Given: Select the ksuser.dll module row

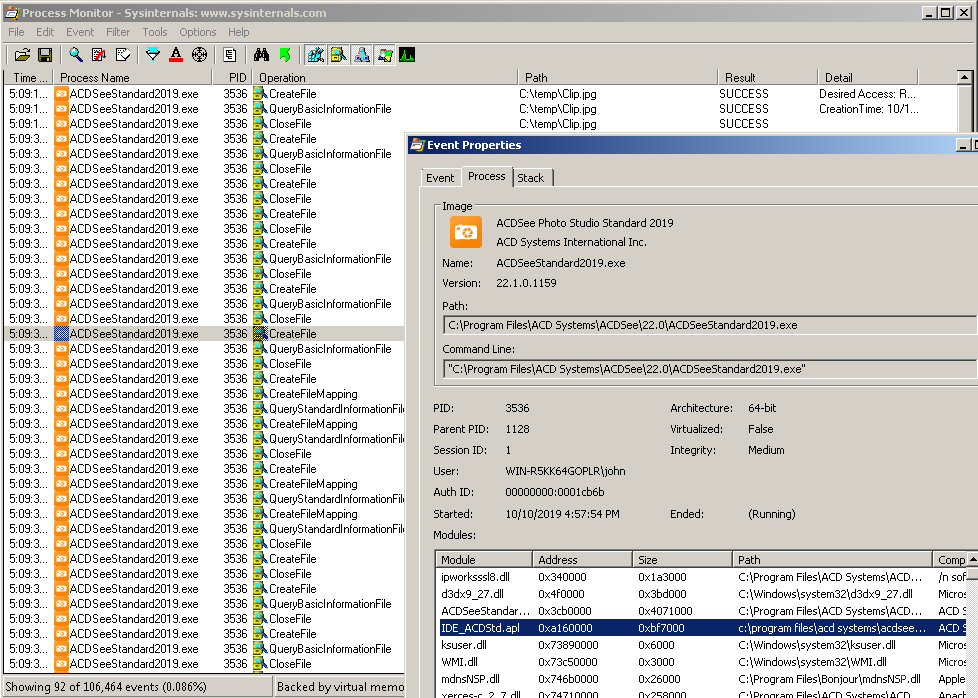Looking at the screenshot, I should 702,644.
